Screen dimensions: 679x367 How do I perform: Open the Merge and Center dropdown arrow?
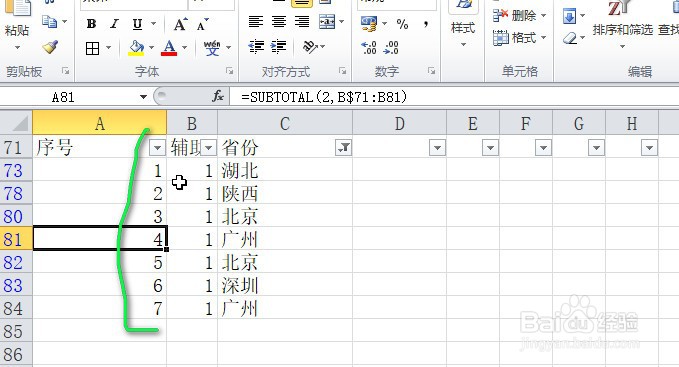coord(342,21)
